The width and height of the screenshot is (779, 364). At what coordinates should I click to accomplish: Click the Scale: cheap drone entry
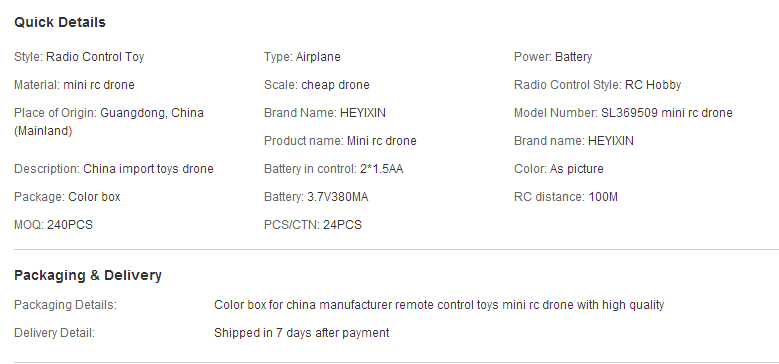(316, 85)
